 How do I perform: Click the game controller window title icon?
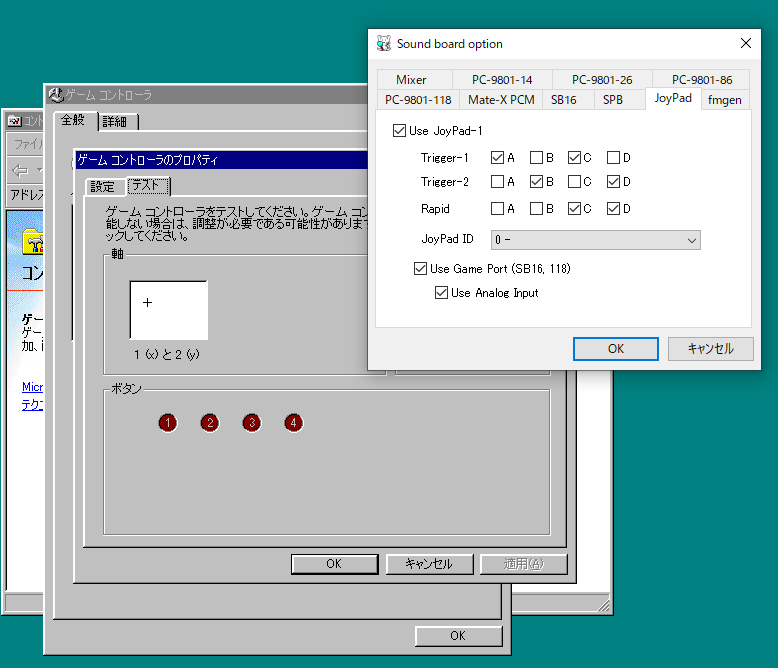[x=56, y=95]
